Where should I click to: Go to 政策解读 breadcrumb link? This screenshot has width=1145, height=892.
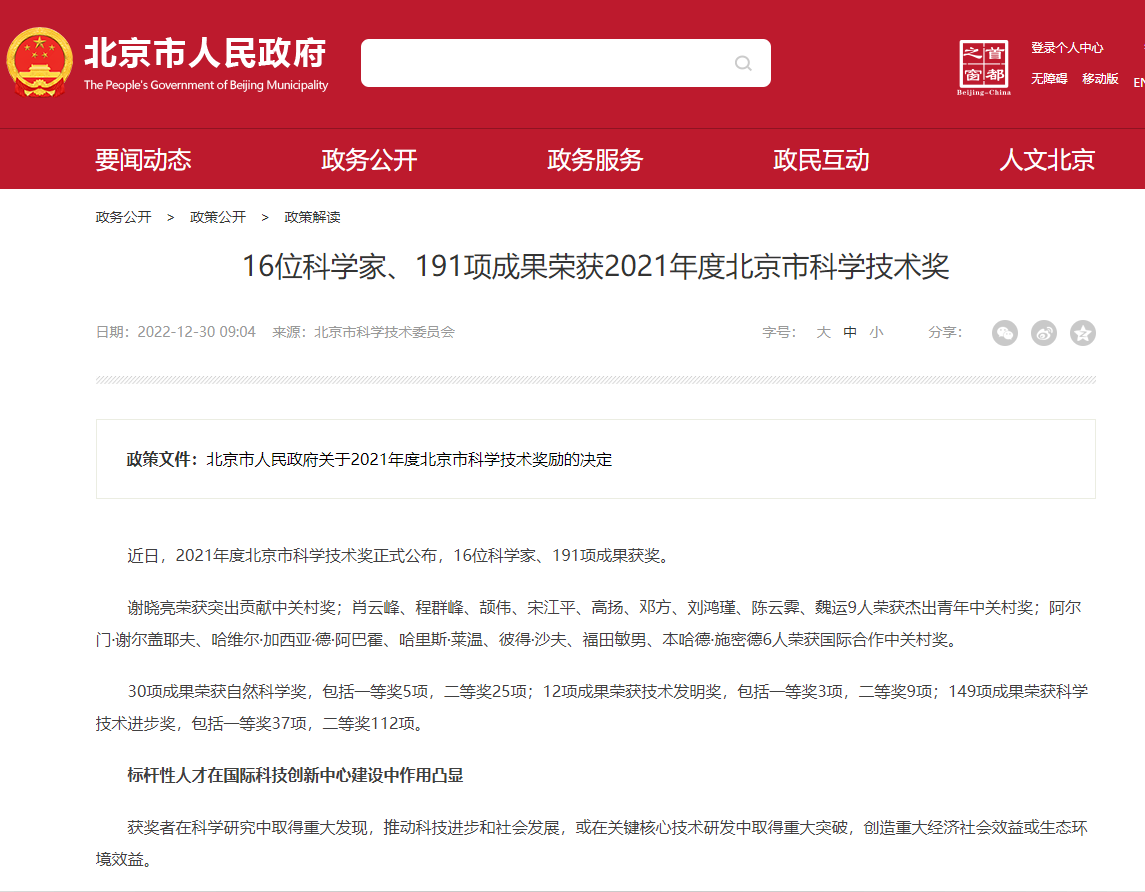pyautogui.click(x=312, y=217)
